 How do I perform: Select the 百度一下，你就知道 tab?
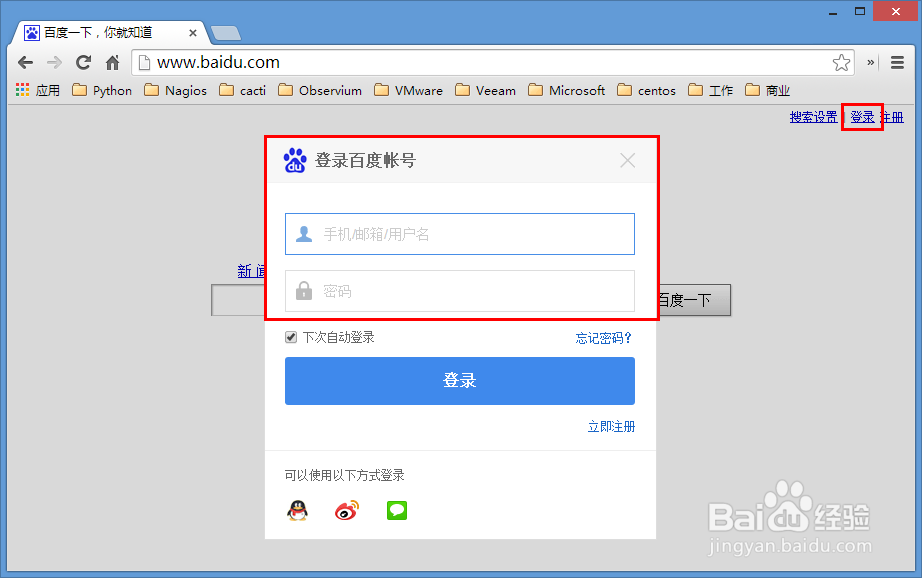(x=109, y=33)
